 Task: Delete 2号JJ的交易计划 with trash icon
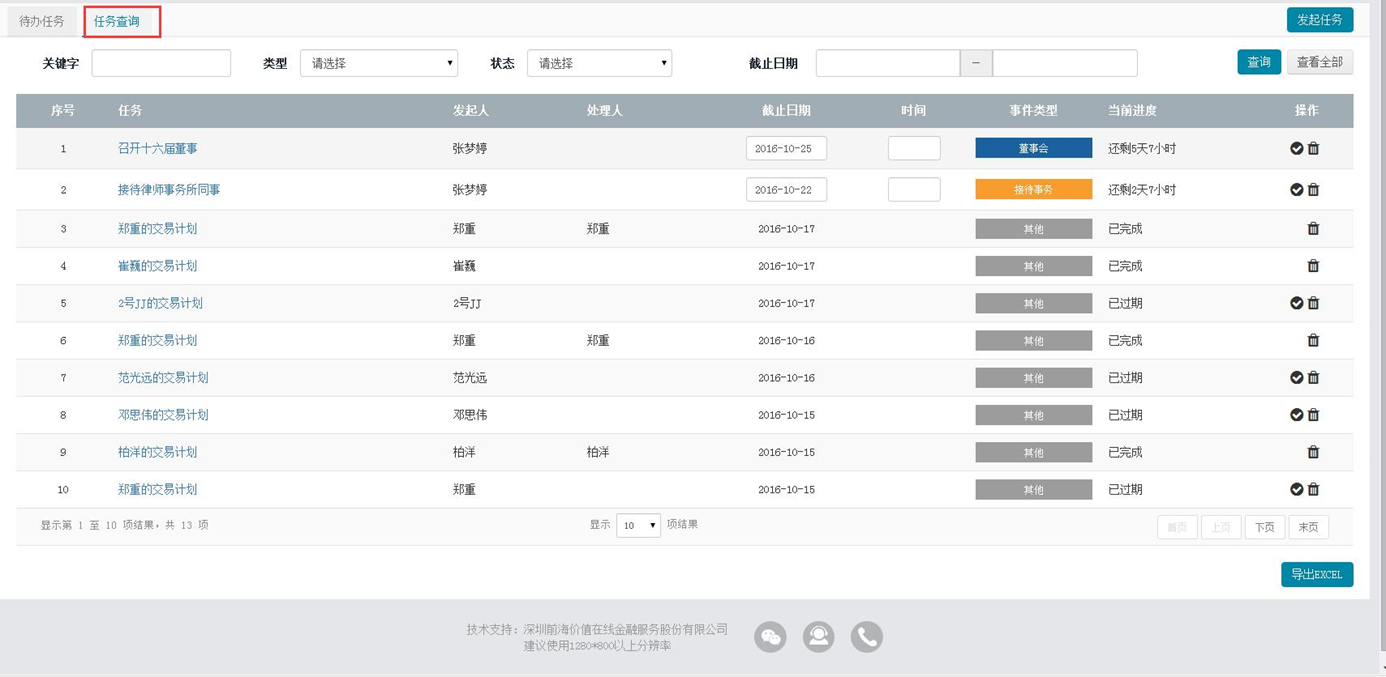pyautogui.click(x=1313, y=303)
